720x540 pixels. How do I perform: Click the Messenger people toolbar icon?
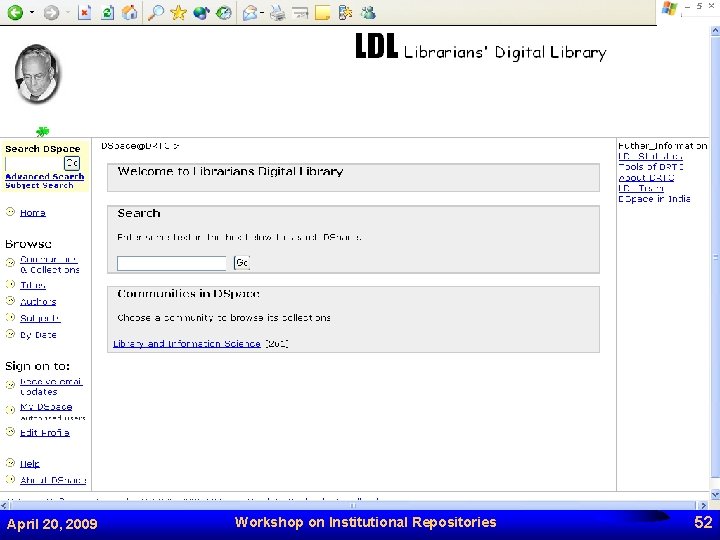click(368, 13)
